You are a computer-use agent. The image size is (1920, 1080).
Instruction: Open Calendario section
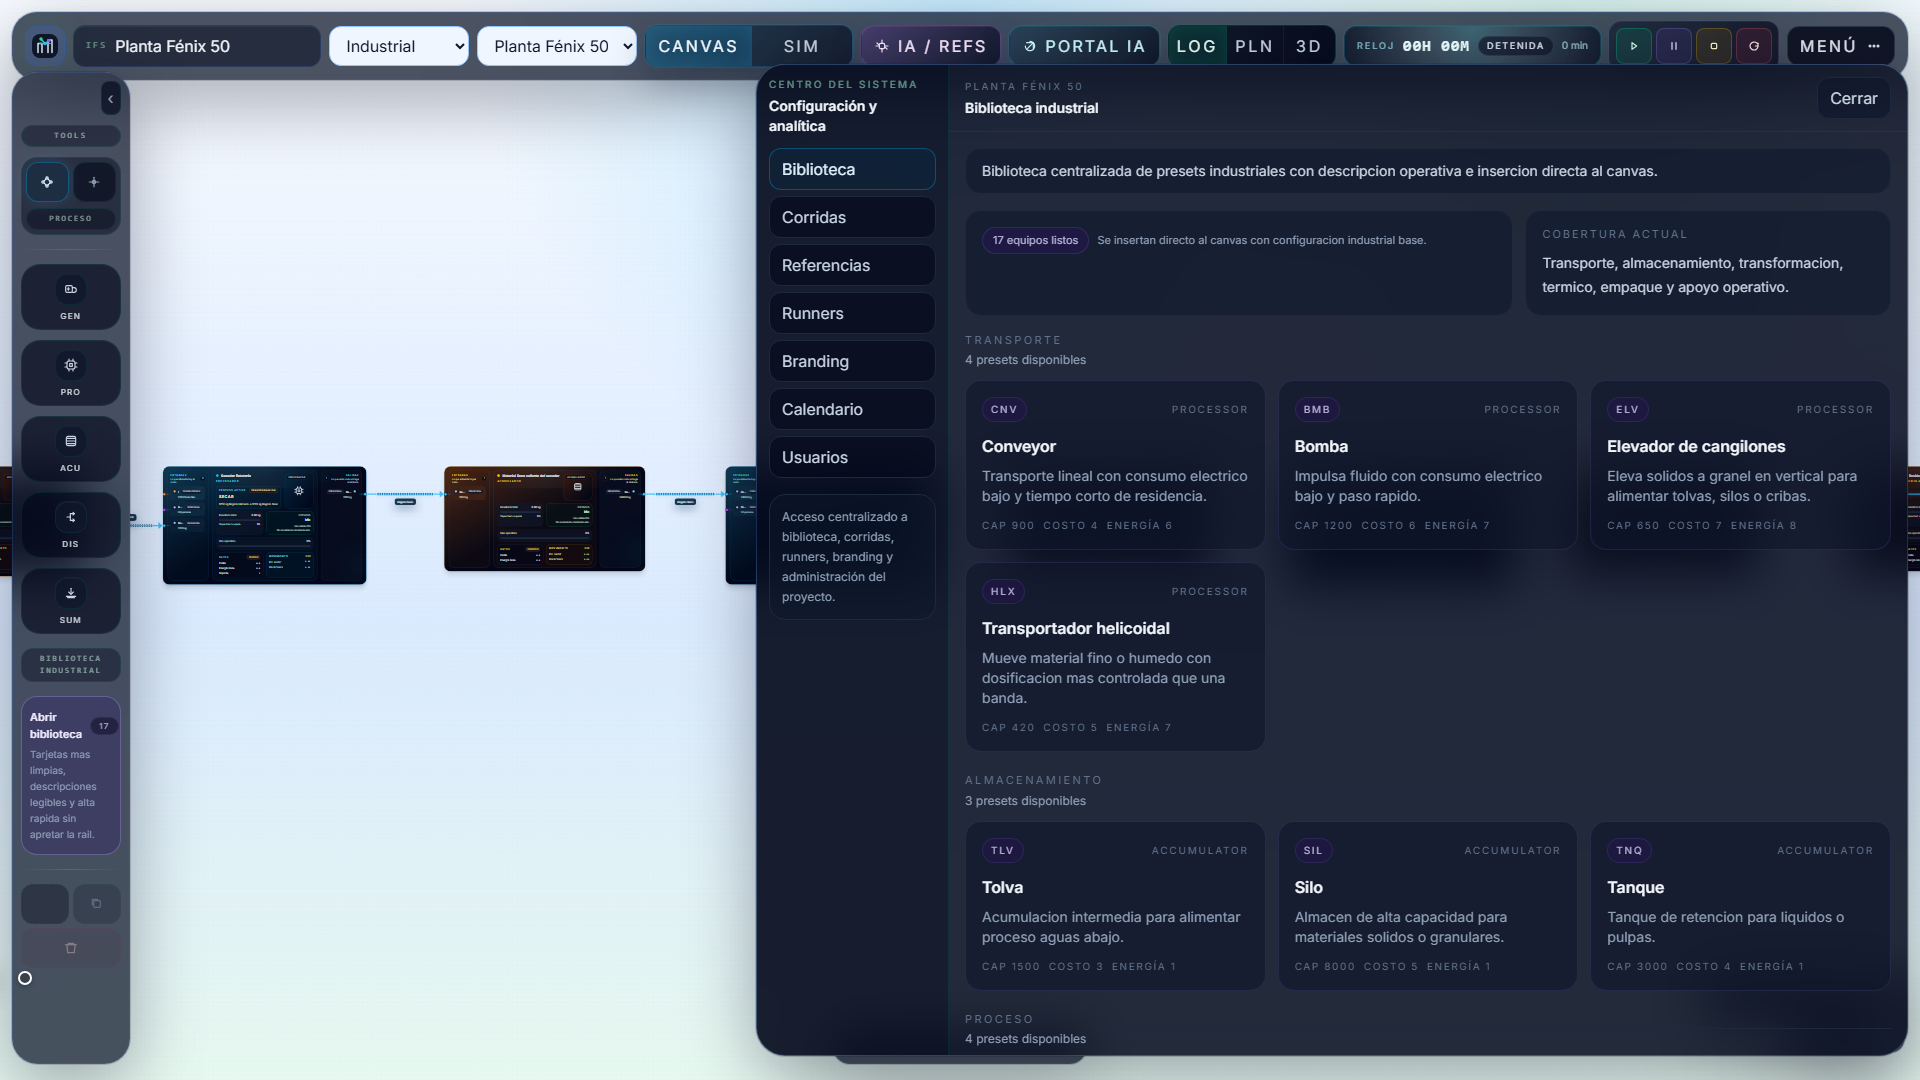coord(852,409)
